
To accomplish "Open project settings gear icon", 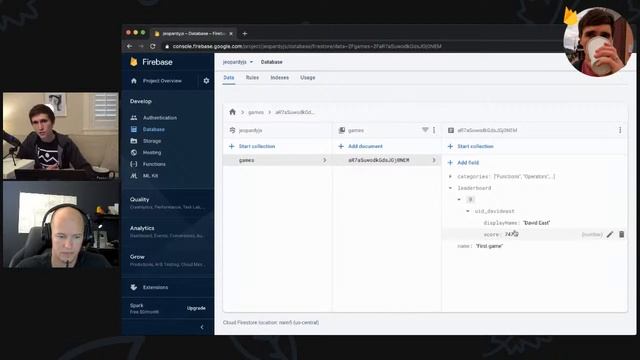I will (x=206, y=81).
